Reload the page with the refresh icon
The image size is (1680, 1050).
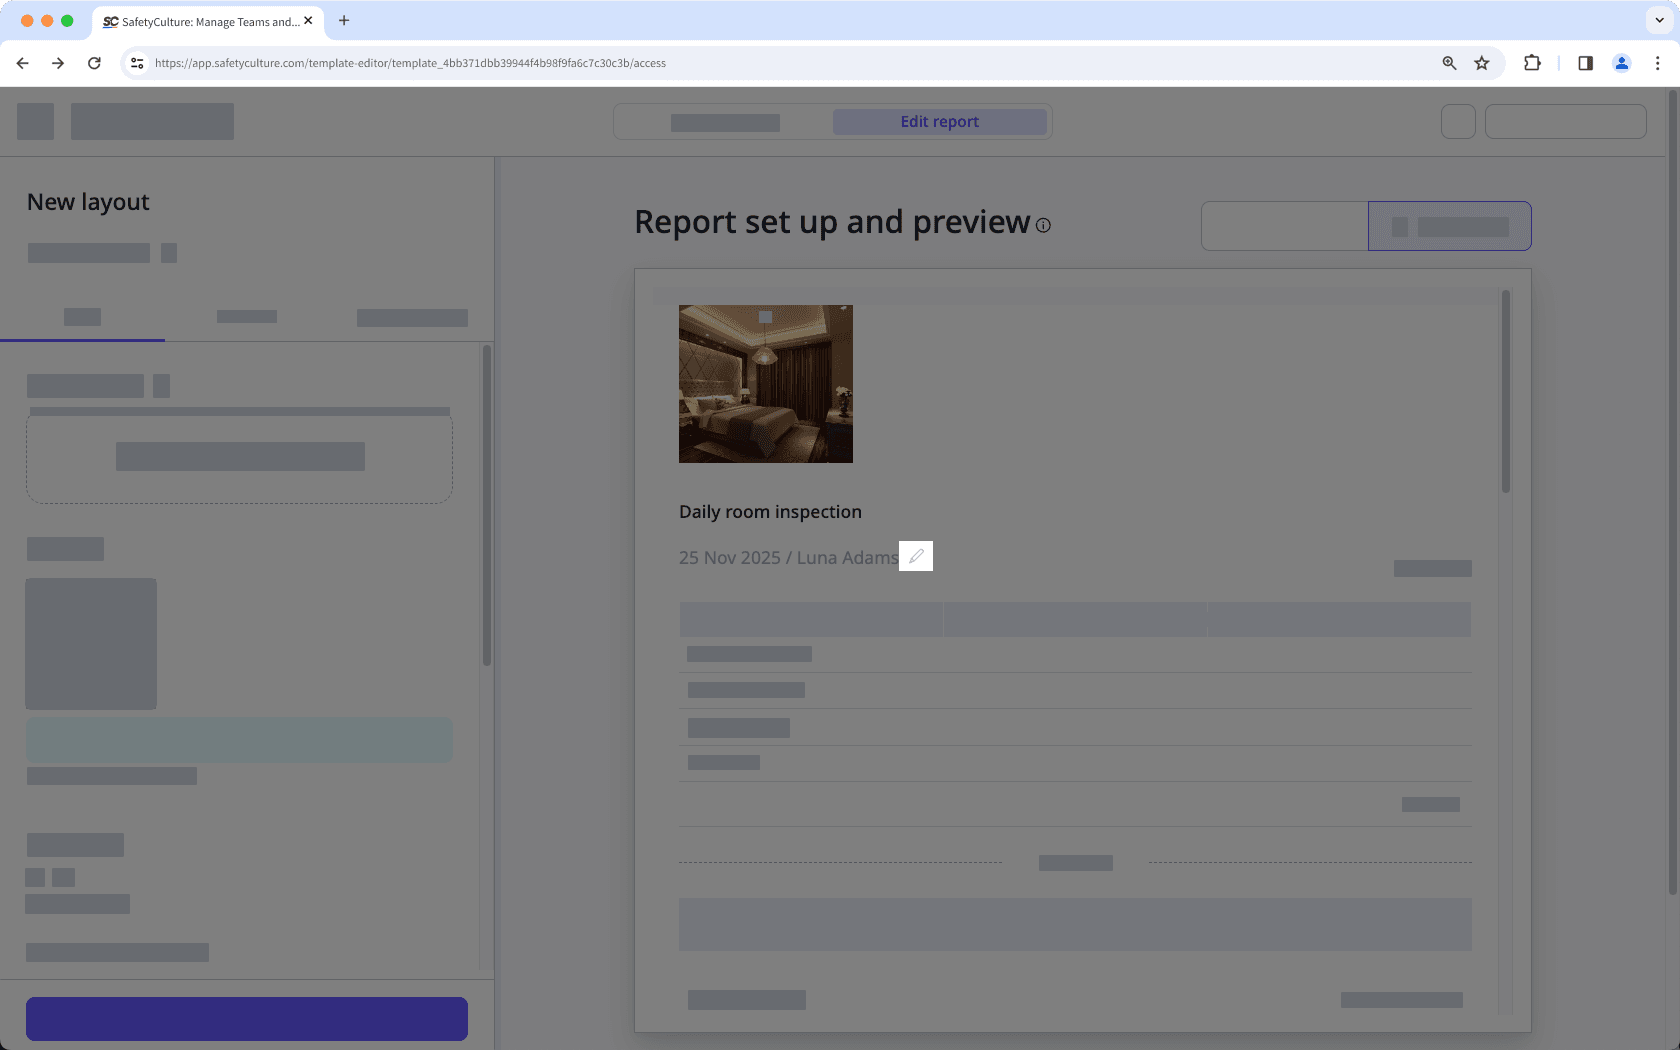pyautogui.click(x=94, y=62)
